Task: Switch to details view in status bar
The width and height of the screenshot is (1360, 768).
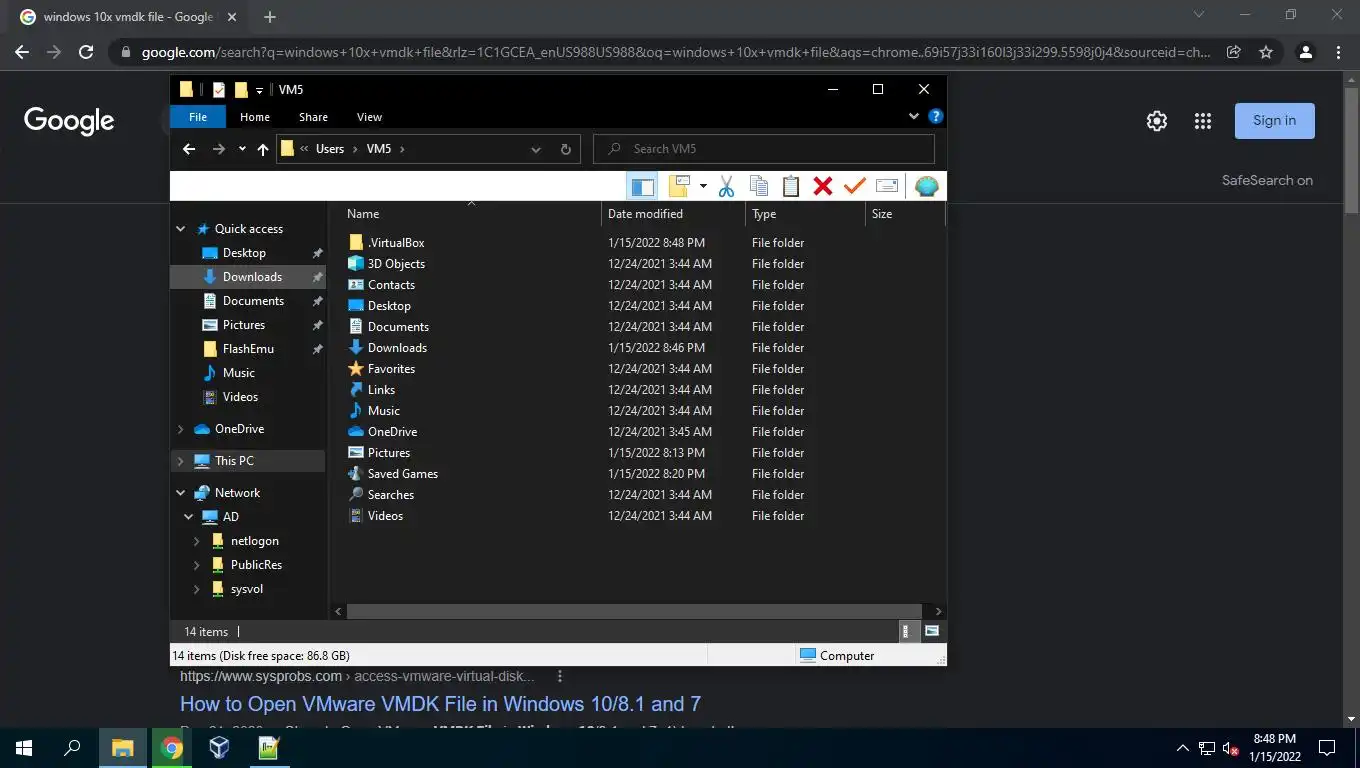Action: [906, 631]
